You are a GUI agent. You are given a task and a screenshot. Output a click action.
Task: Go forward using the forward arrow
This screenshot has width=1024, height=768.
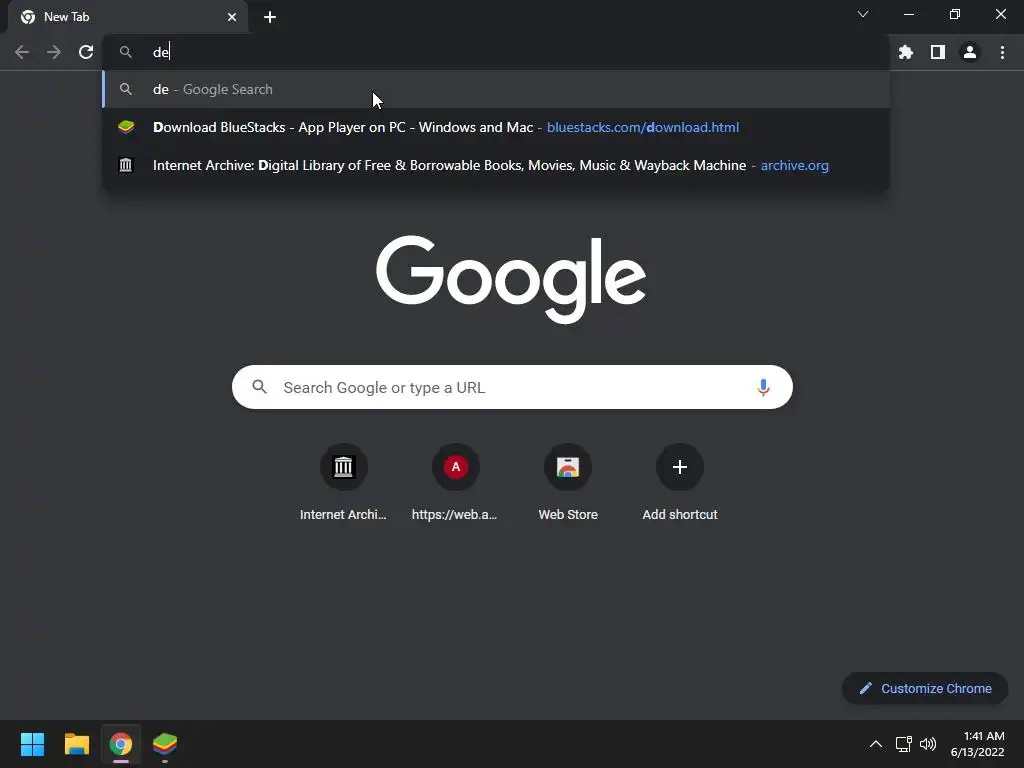click(54, 52)
